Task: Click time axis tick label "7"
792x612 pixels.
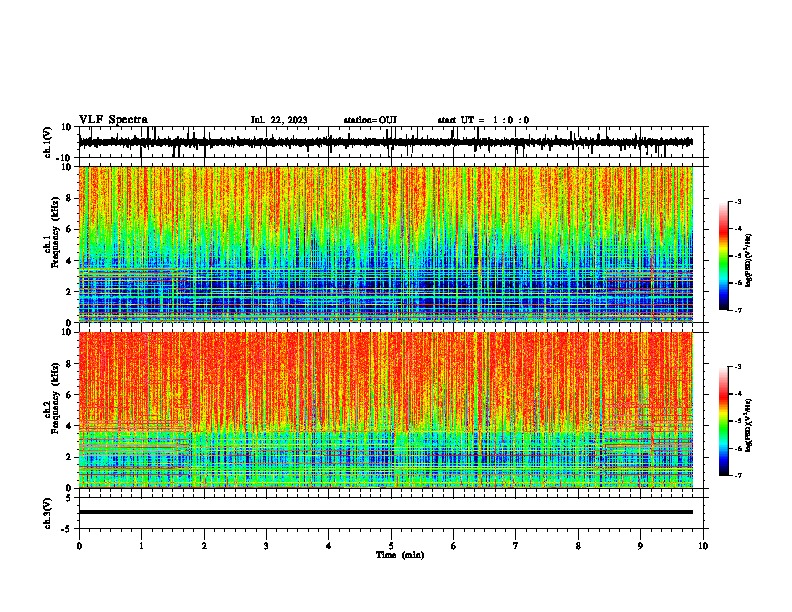Action: tap(516, 546)
